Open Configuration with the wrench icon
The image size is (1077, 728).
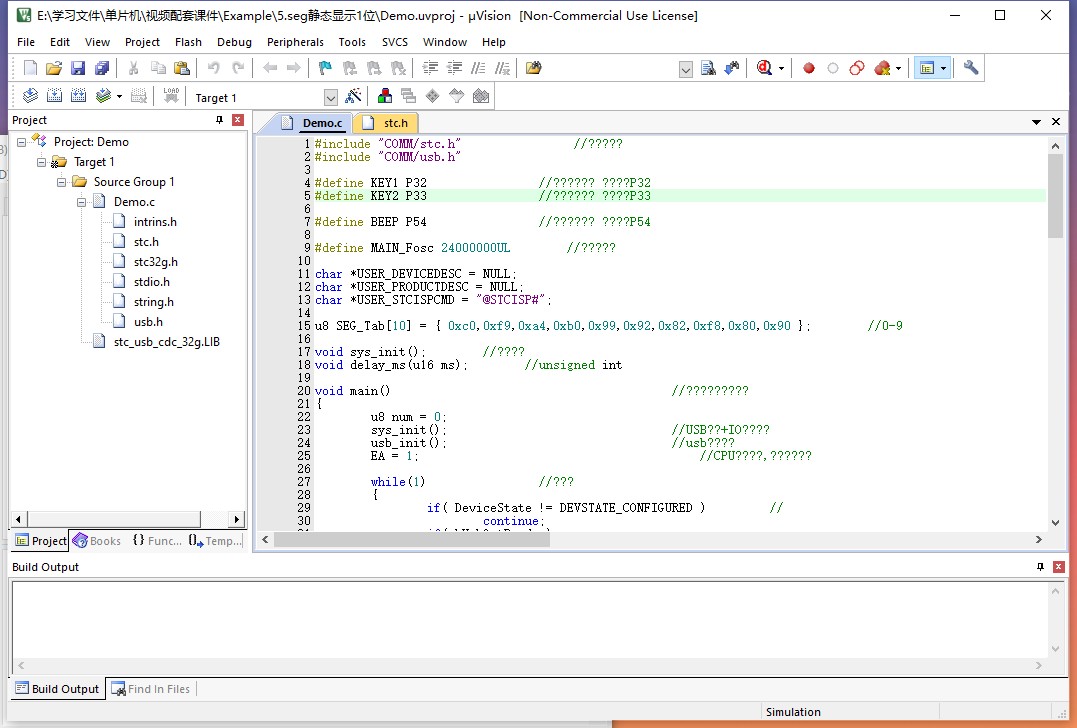point(971,68)
